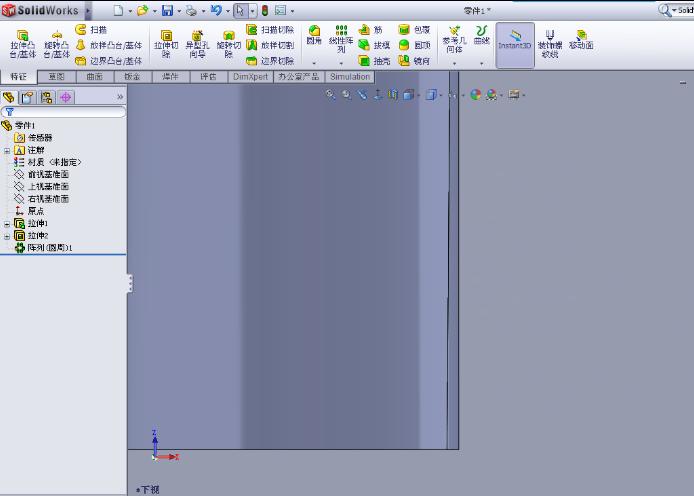Select the 筋 rib tool

(x=370, y=30)
